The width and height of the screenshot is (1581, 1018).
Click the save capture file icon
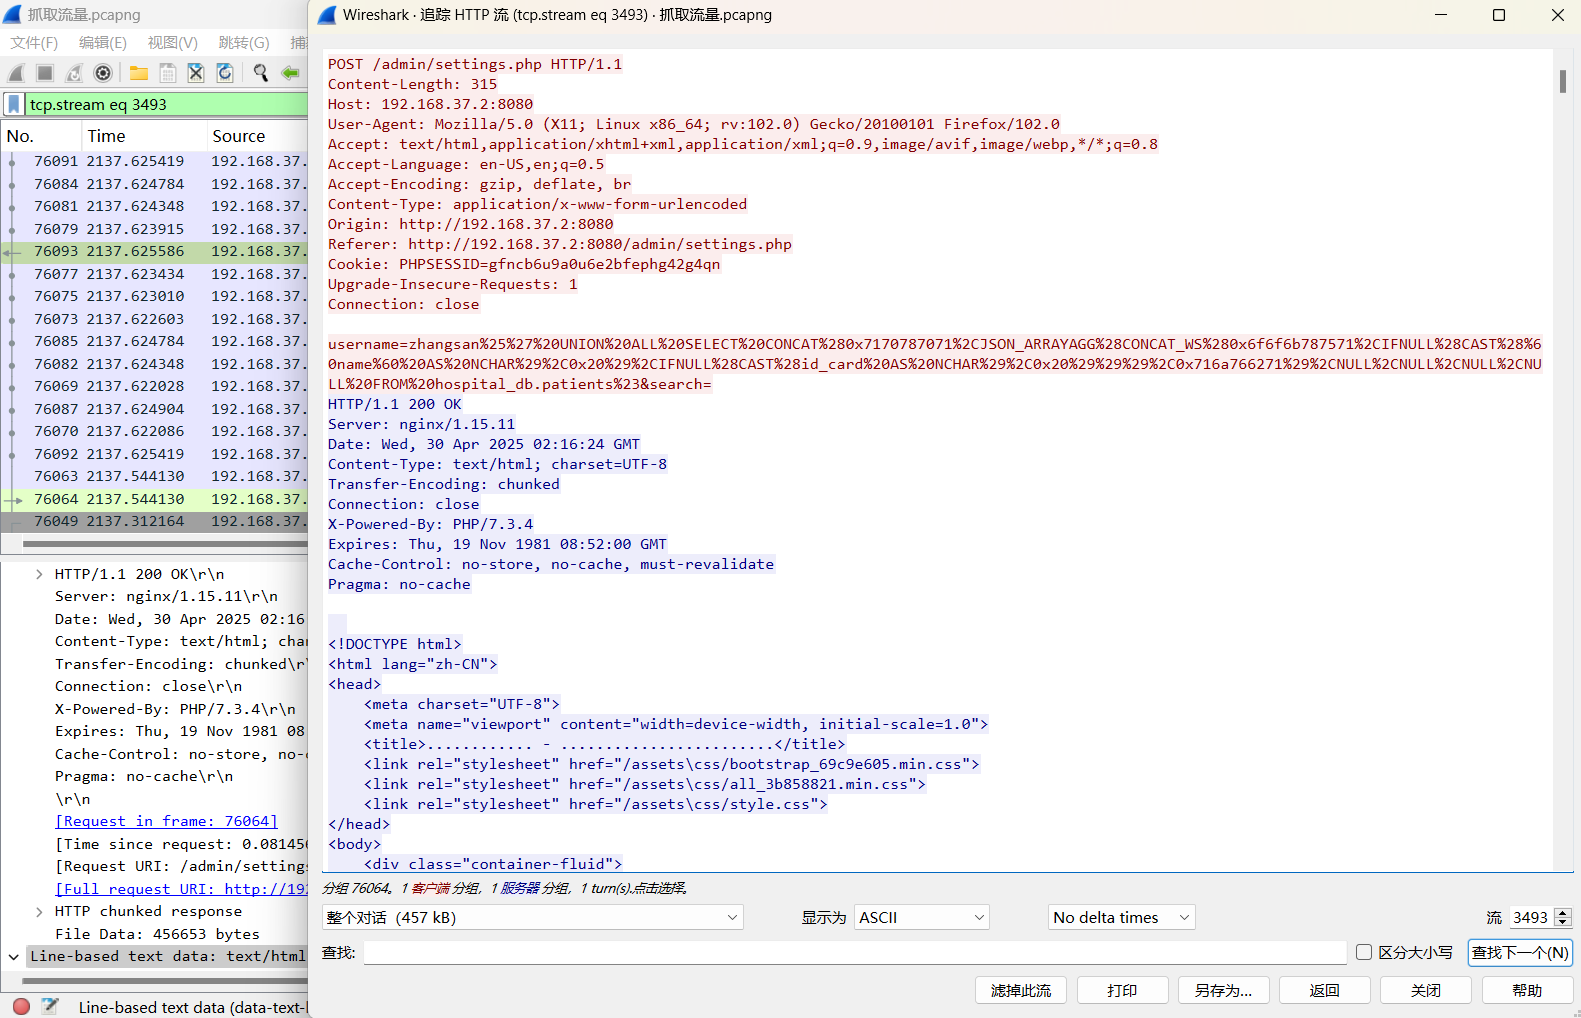tap(168, 73)
